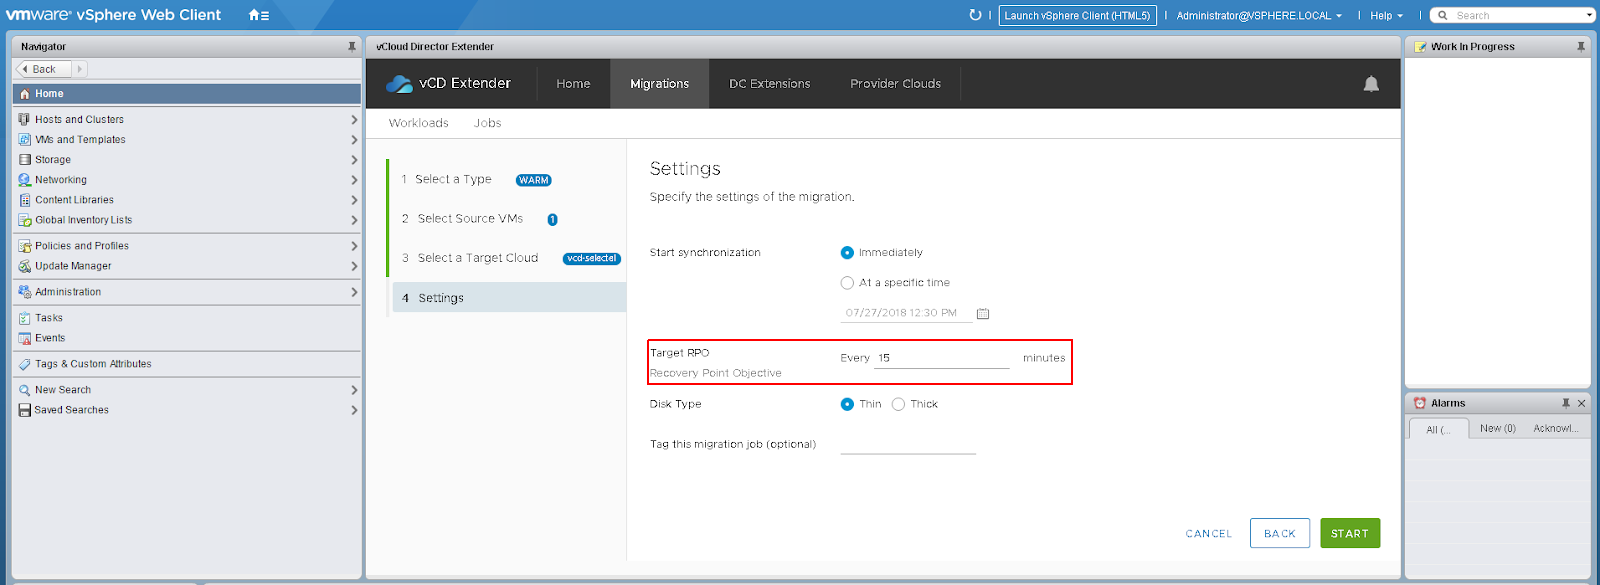Close the Alarms panel
1600x585 pixels.
point(1581,403)
